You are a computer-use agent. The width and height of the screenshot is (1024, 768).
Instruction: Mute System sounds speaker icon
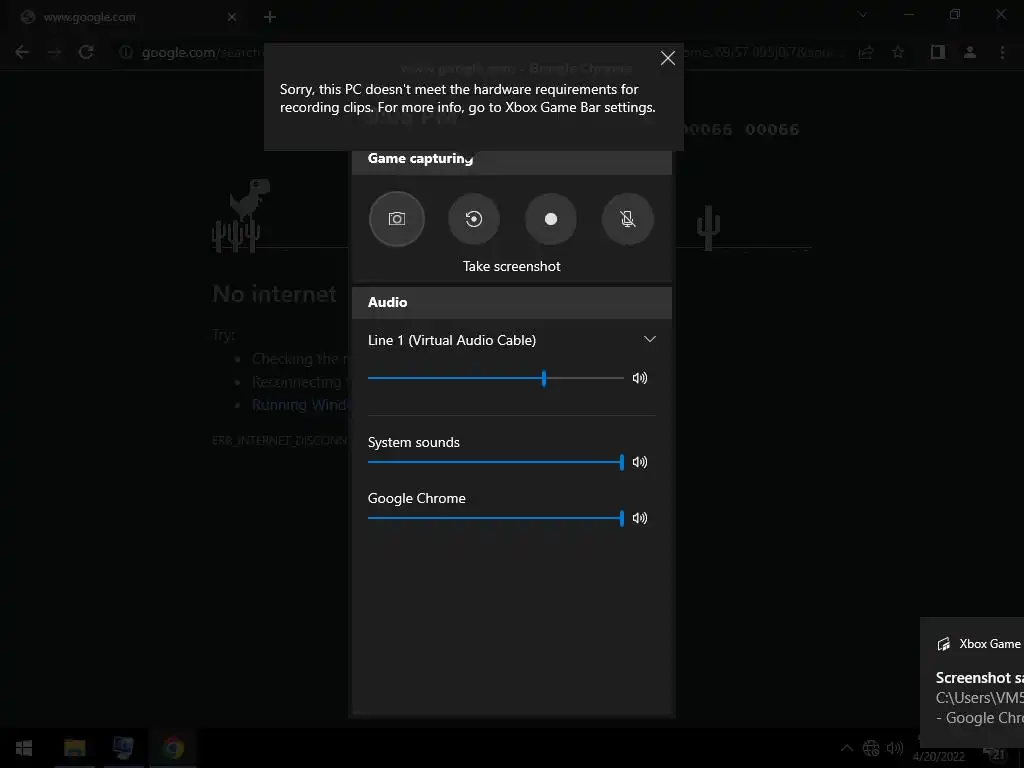[640, 462]
